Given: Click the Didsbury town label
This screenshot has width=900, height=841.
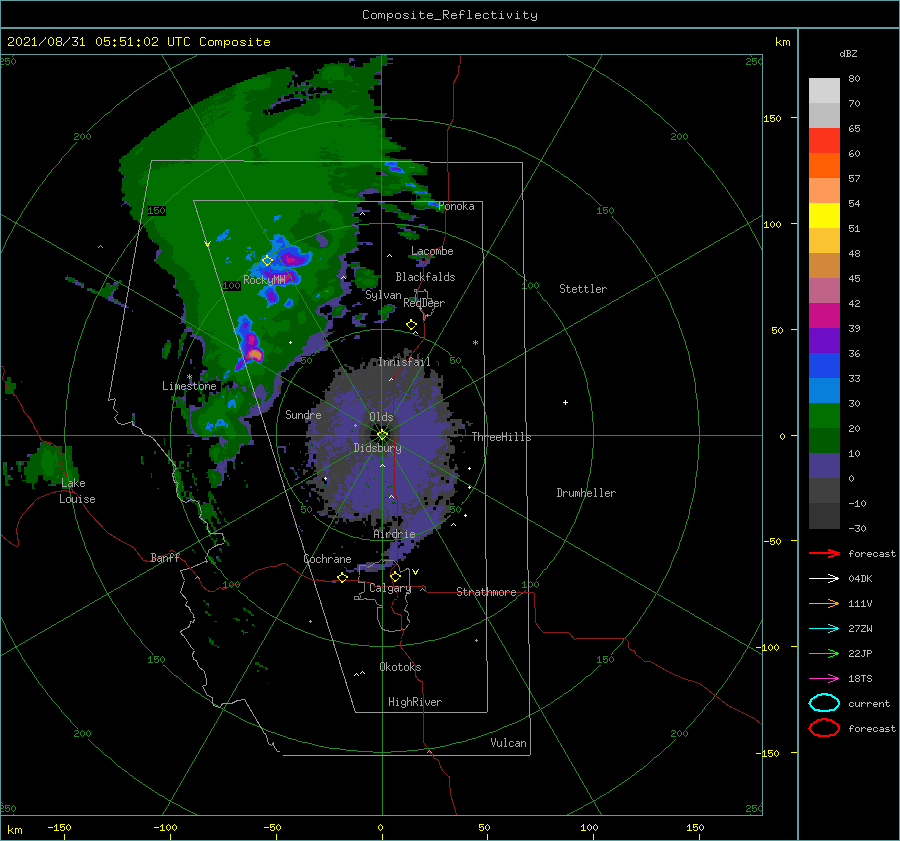Looking at the screenshot, I should pyautogui.click(x=378, y=448).
